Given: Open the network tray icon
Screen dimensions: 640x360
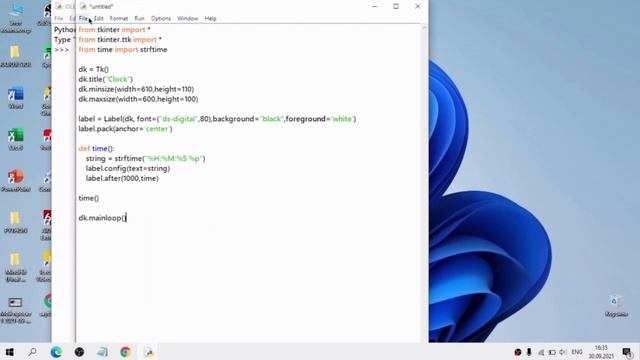Looking at the screenshot, I should click(x=541, y=352).
